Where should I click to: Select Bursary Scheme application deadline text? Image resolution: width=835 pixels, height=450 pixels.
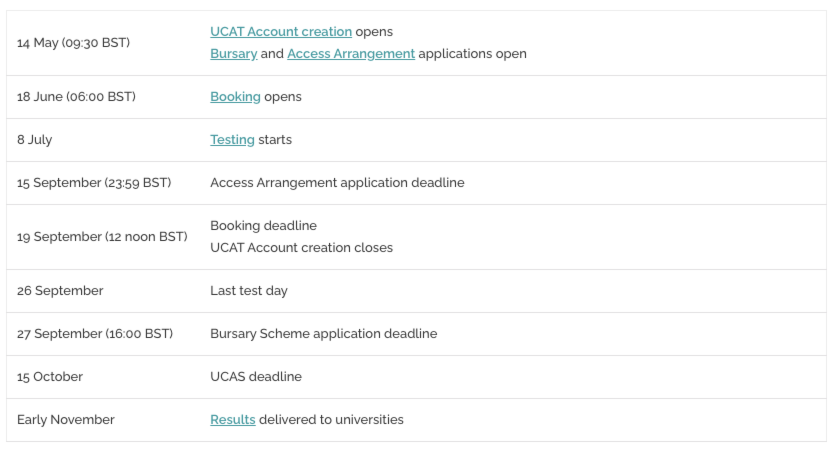(324, 334)
